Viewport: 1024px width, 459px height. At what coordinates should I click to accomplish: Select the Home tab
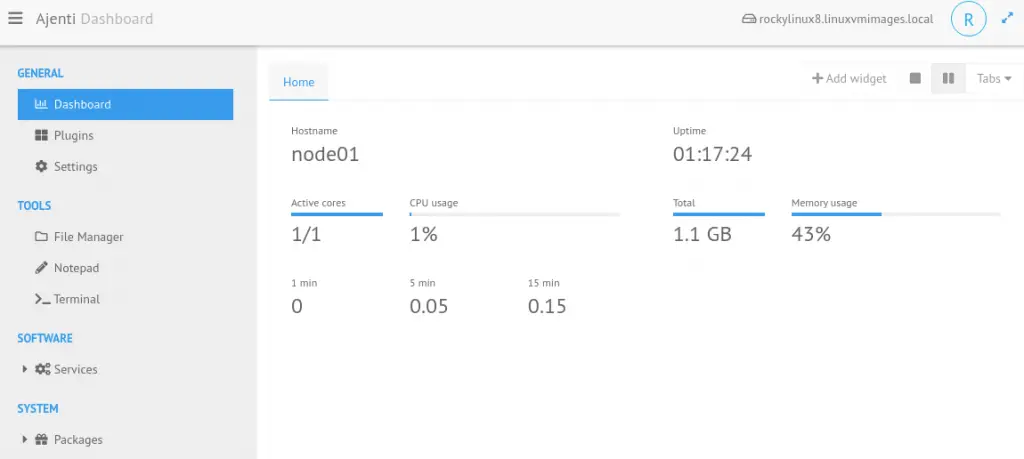pyautogui.click(x=298, y=82)
